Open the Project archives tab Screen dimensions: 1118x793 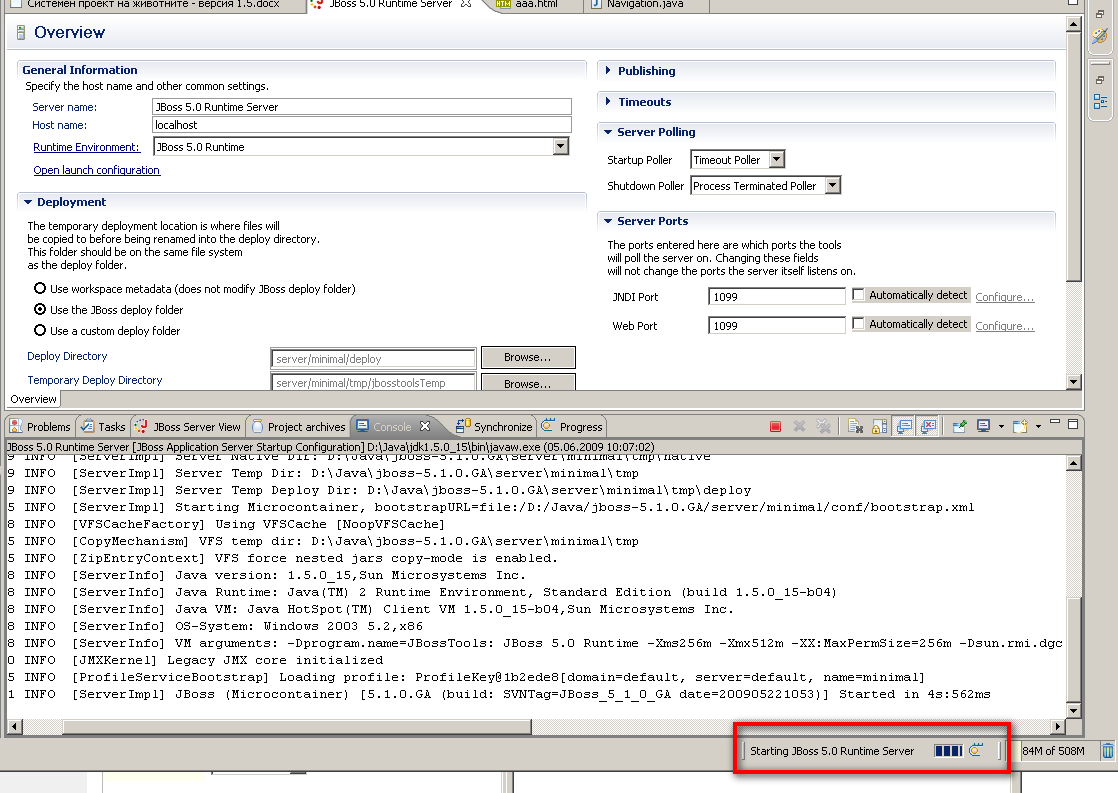click(299, 426)
